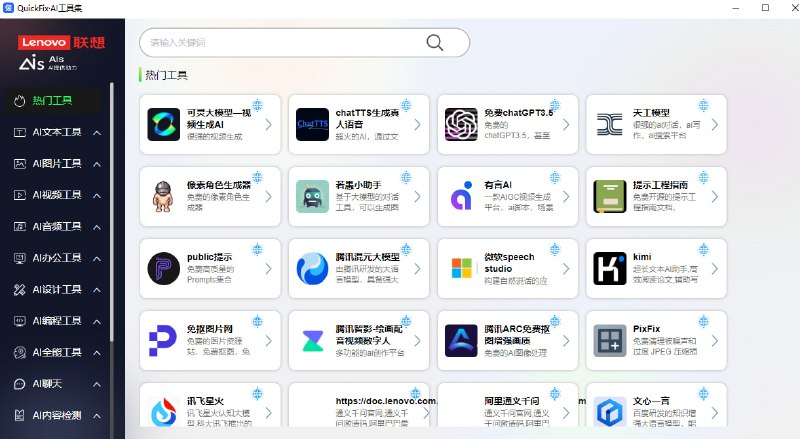The height and width of the screenshot is (439, 800).
Task: Click the 热门工具 section heading
Action: pyautogui.click(x=166, y=76)
